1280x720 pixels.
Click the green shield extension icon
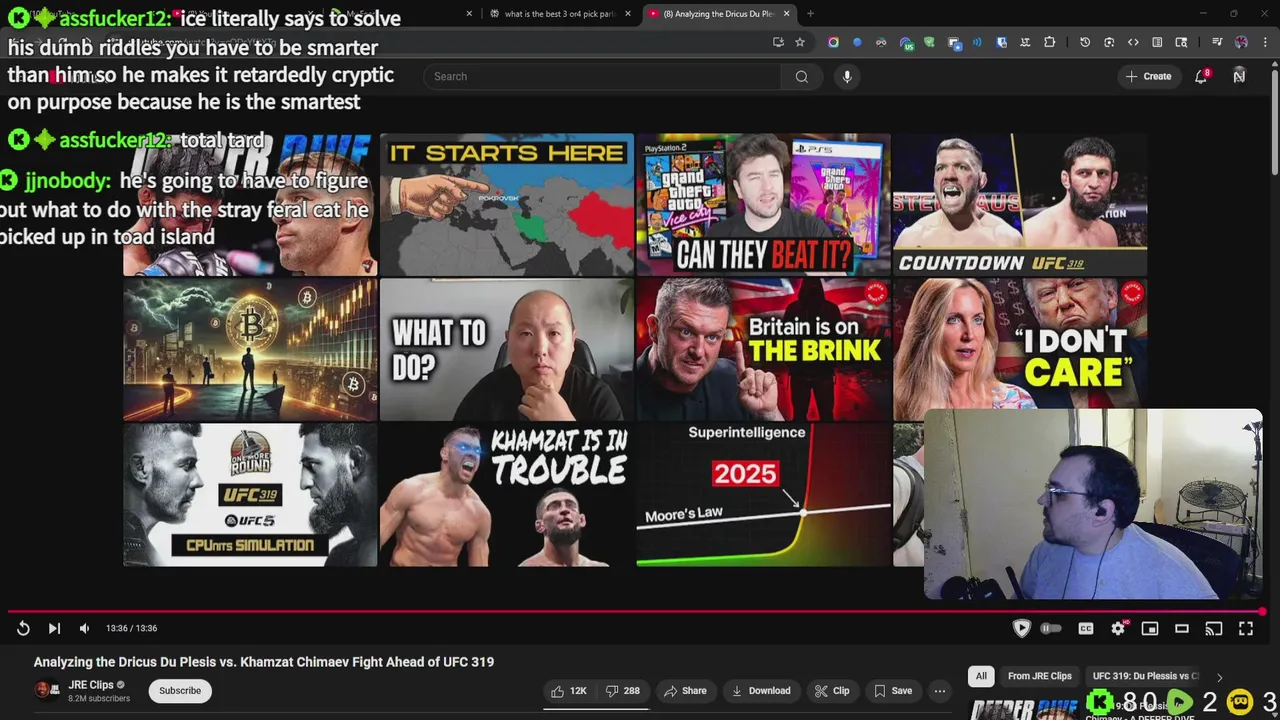pyautogui.click(x=929, y=42)
